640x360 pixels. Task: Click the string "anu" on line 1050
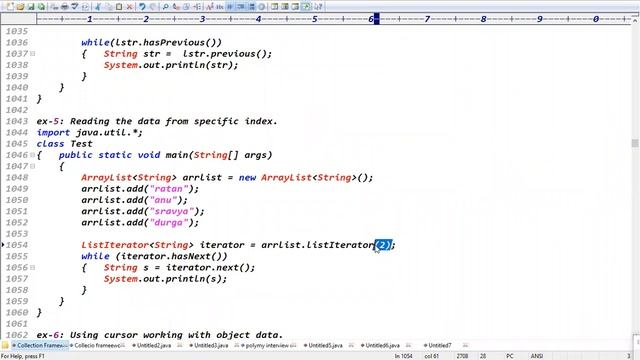coord(163,200)
